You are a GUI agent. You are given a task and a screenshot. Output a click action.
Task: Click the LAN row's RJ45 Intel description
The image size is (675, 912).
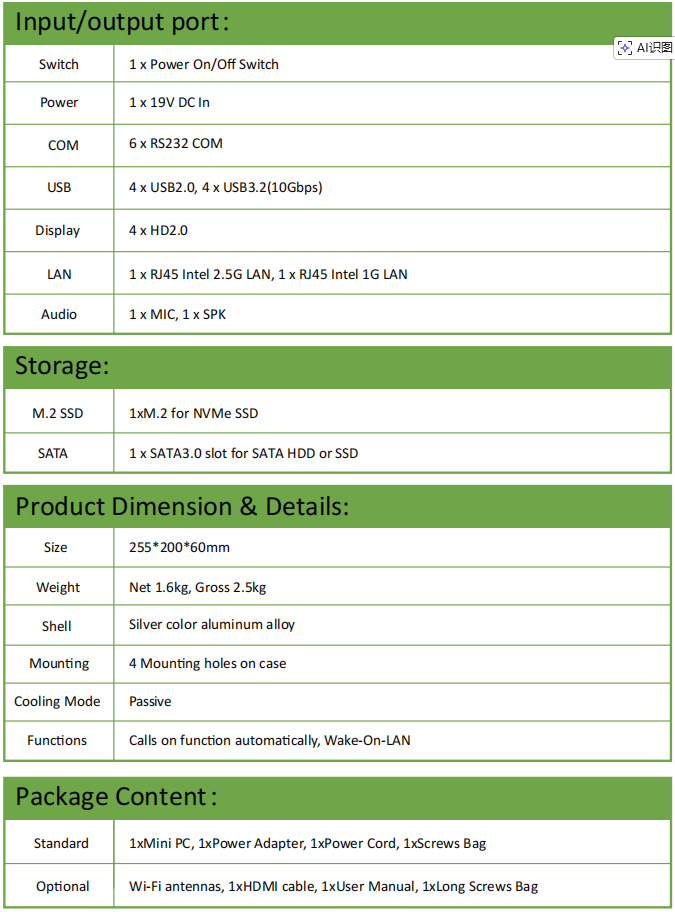[x=268, y=274]
